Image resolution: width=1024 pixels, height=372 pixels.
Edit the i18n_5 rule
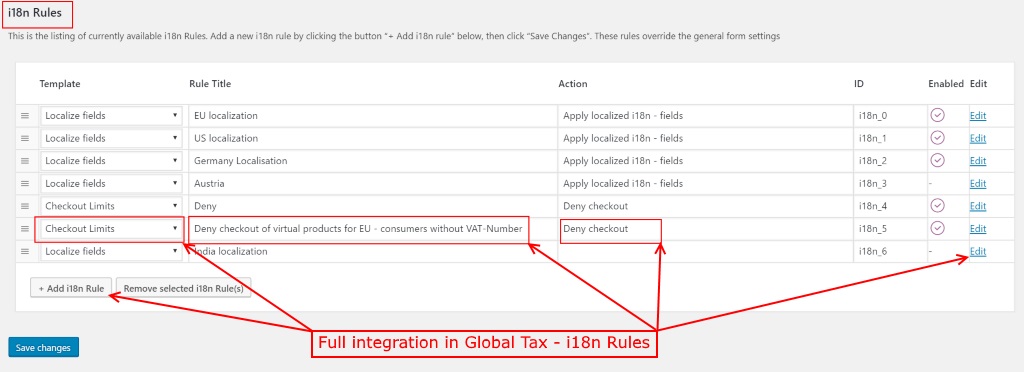coord(978,228)
